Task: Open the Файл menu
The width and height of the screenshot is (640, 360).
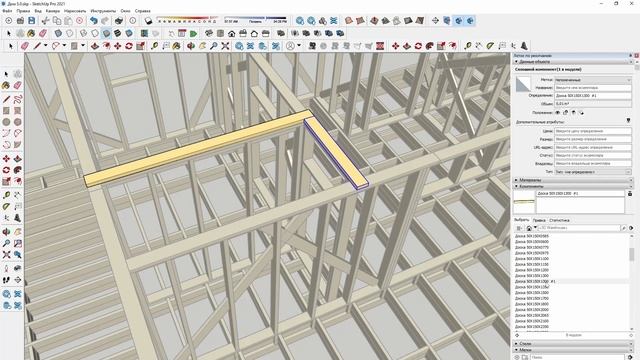Action: (7, 11)
